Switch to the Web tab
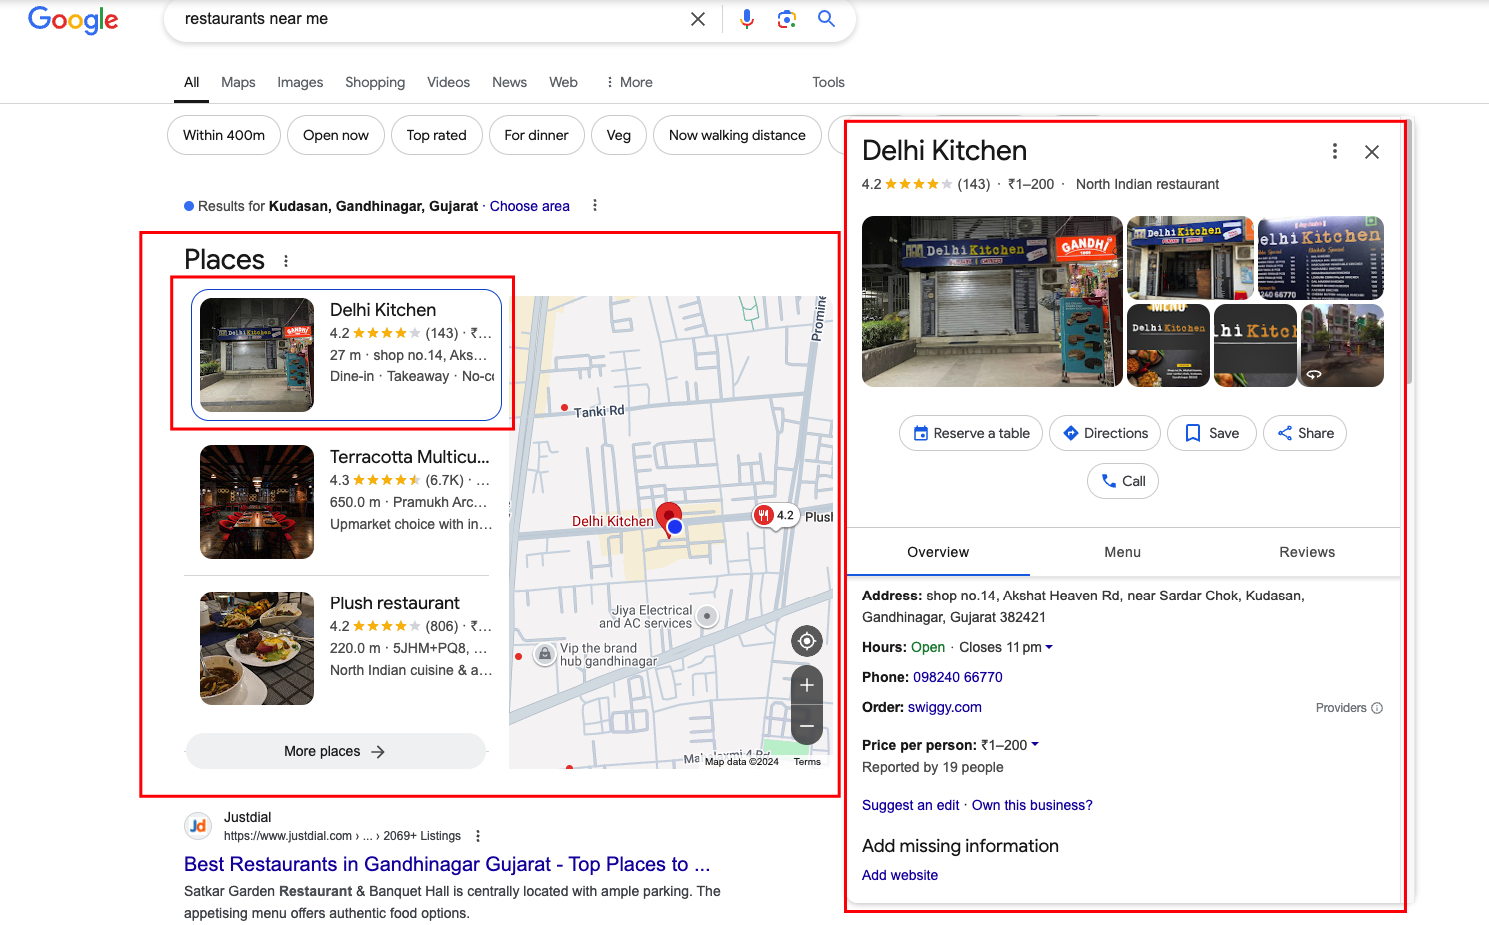The image size is (1489, 925). tap(563, 82)
